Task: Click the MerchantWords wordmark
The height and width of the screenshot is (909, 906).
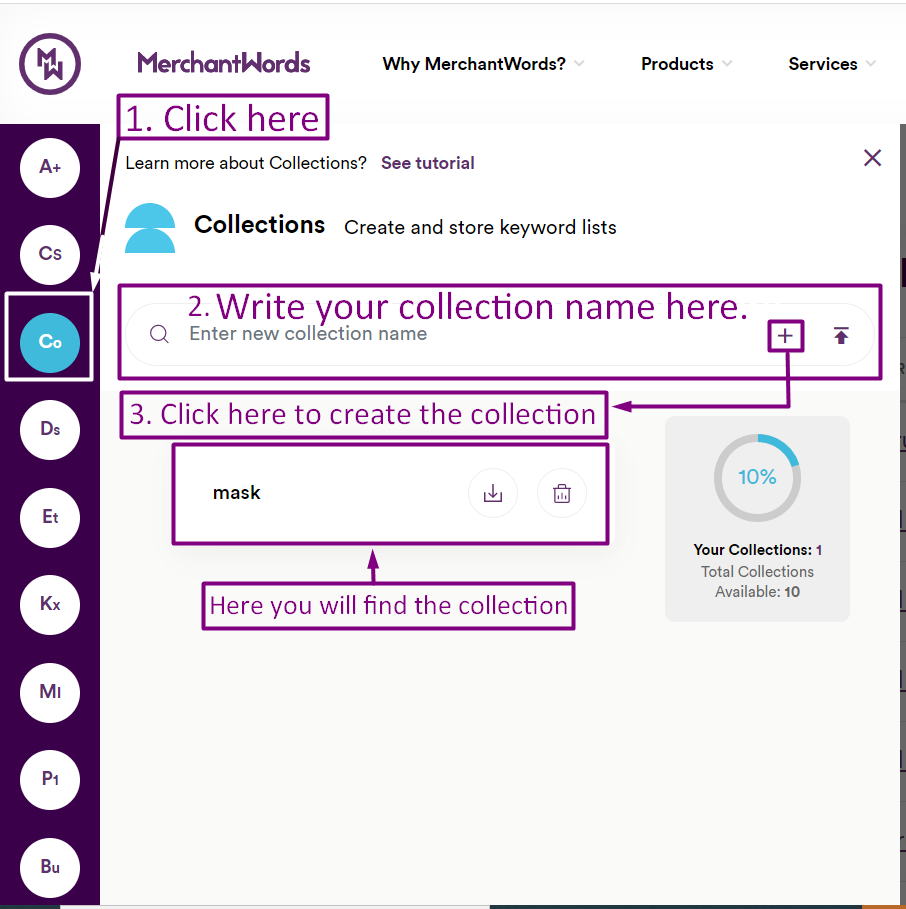Action: [224, 63]
